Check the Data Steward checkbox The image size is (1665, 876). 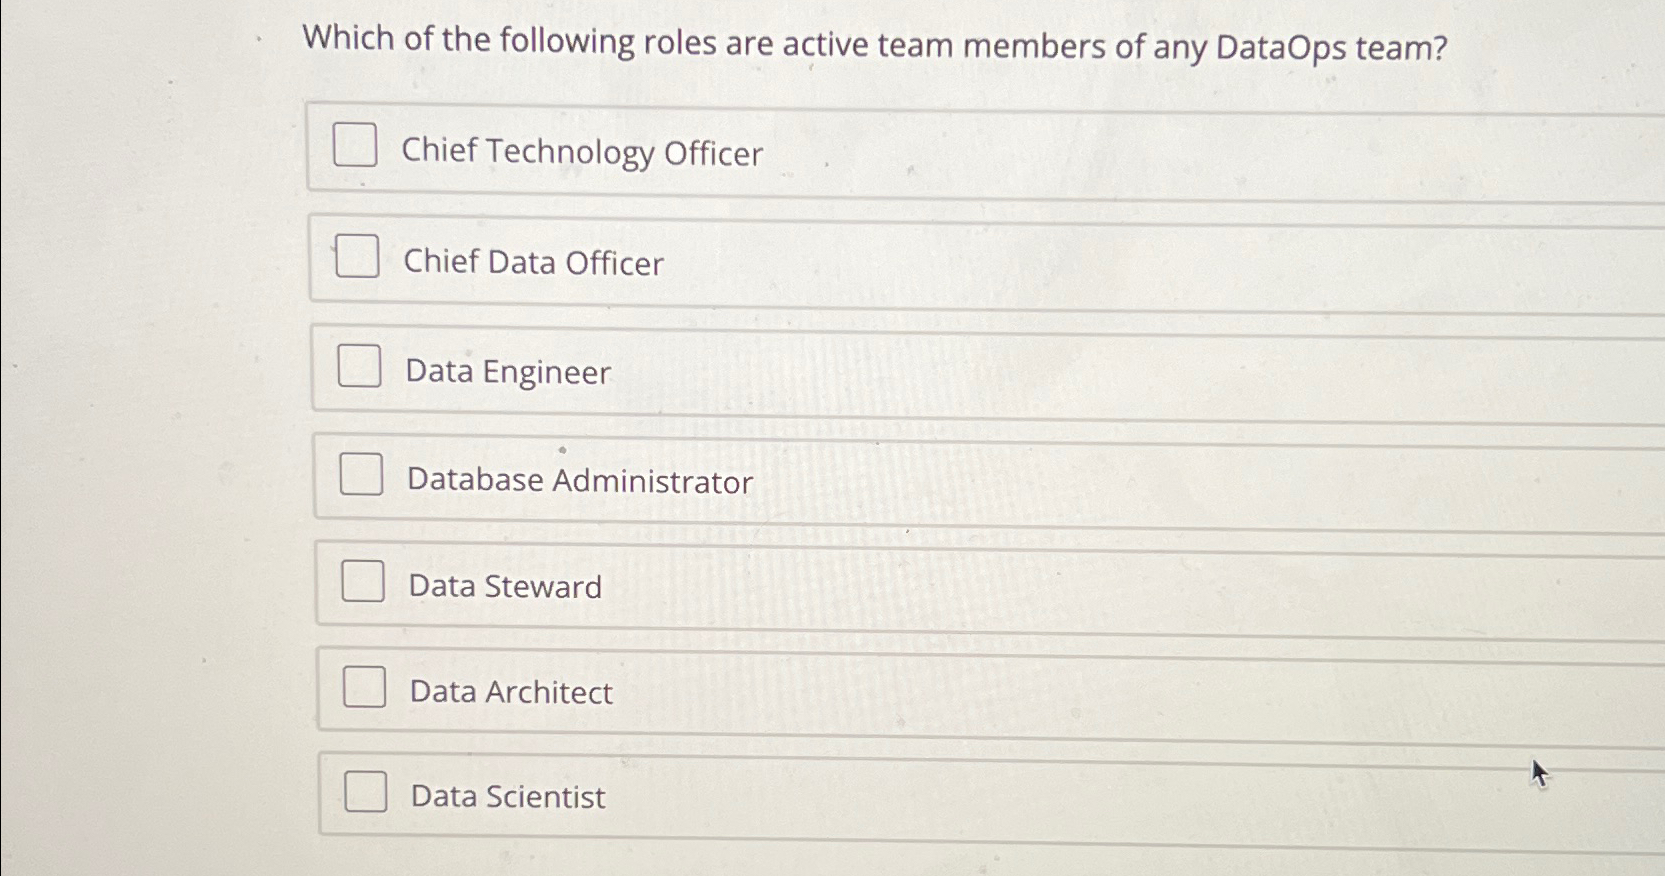364,580
